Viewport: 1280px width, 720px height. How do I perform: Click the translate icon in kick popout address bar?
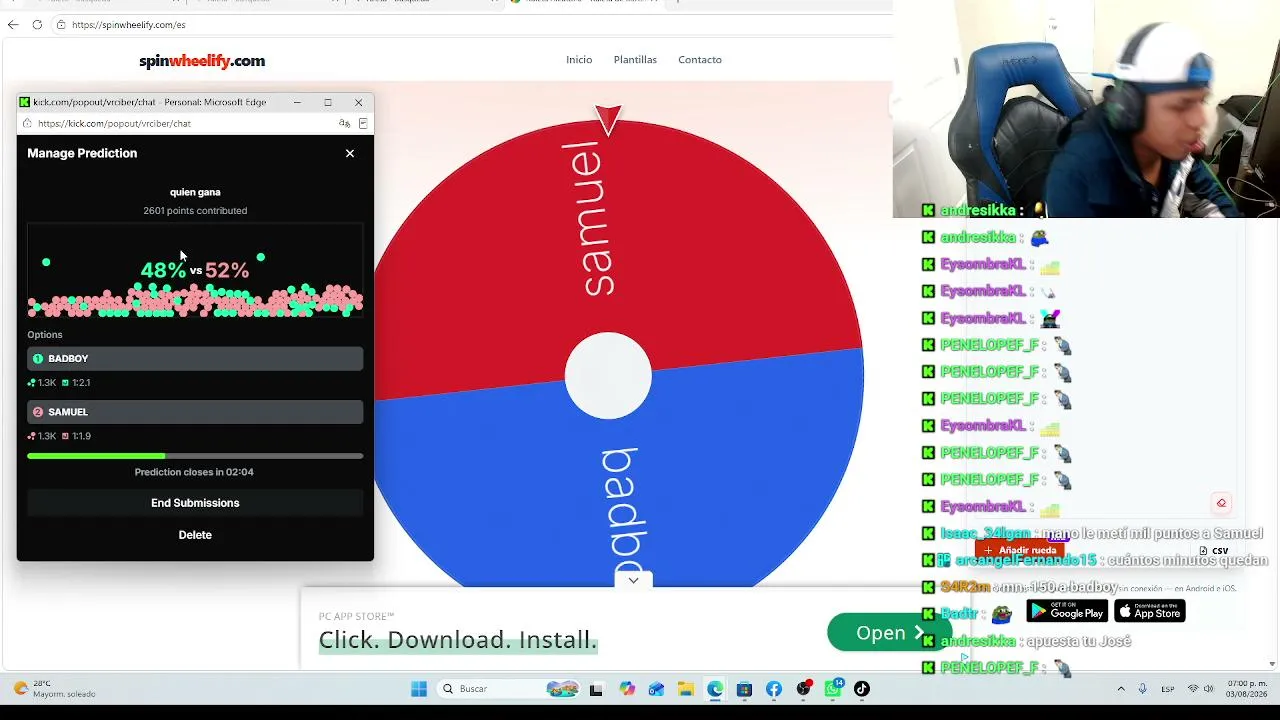tap(344, 123)
